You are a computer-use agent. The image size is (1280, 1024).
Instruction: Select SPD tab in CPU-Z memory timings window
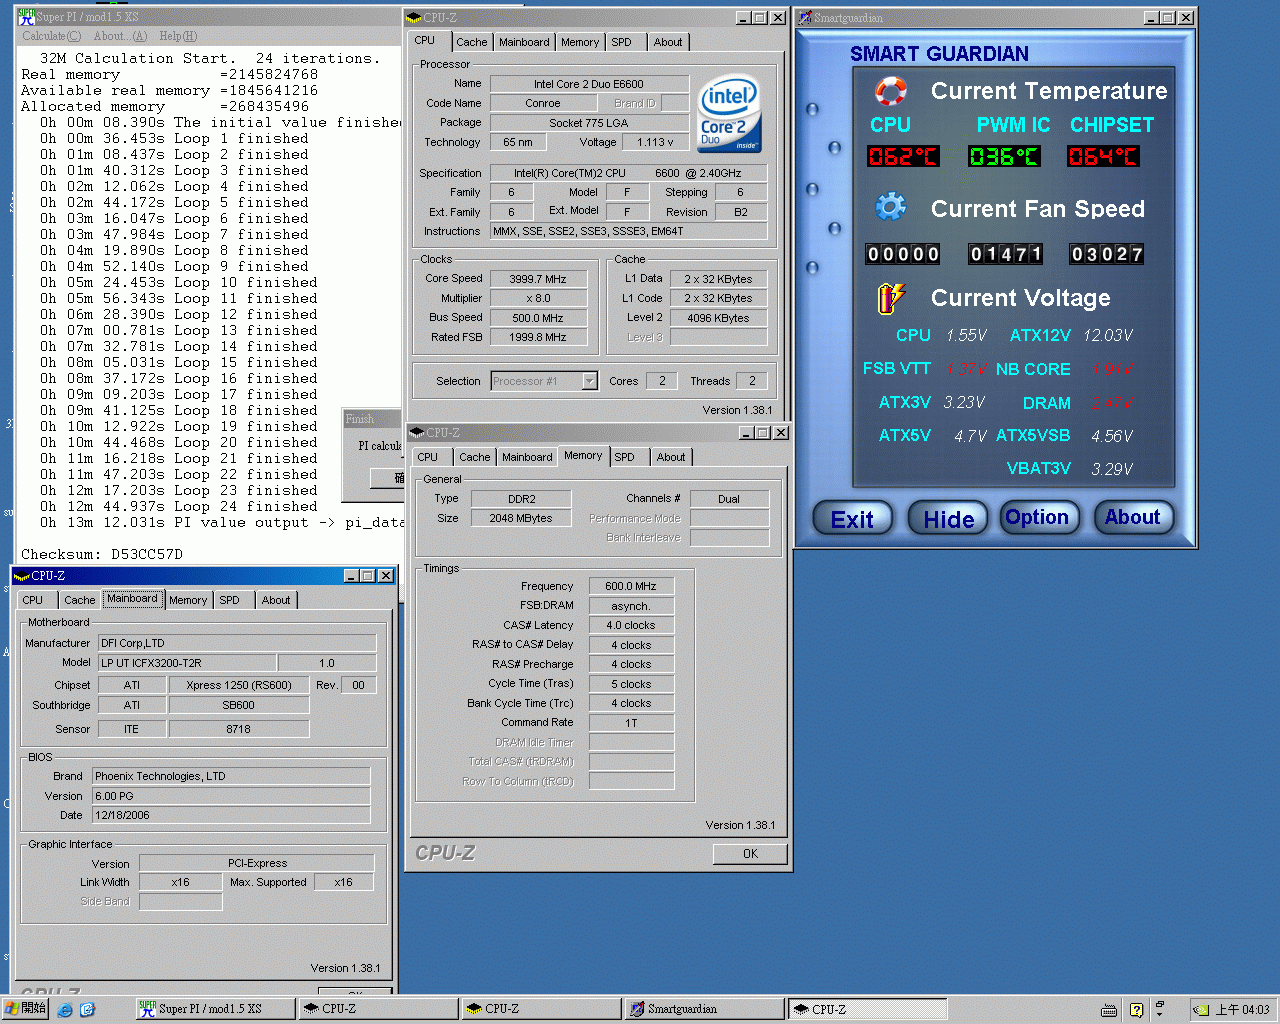625,457
